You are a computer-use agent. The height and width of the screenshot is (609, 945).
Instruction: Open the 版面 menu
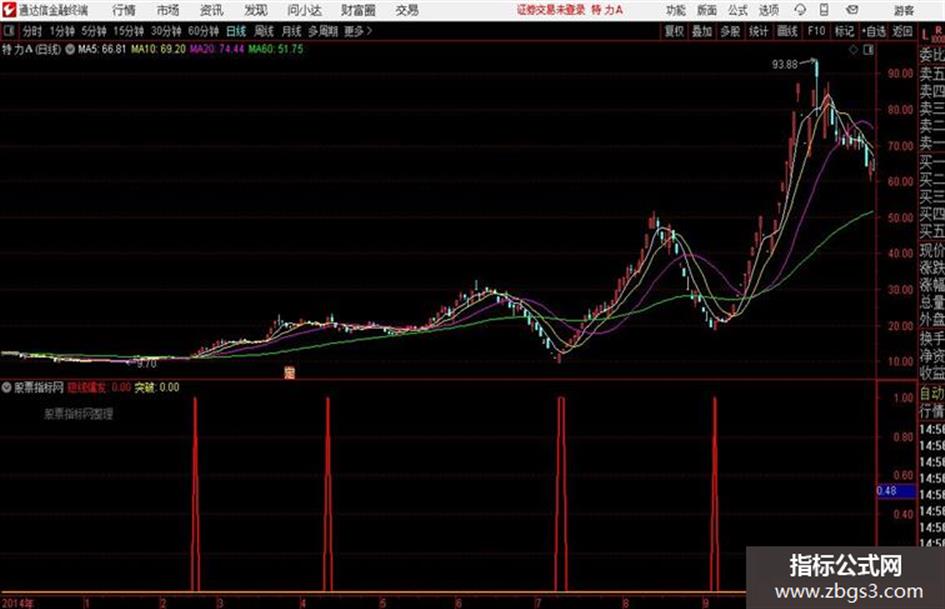click(707, 10)
